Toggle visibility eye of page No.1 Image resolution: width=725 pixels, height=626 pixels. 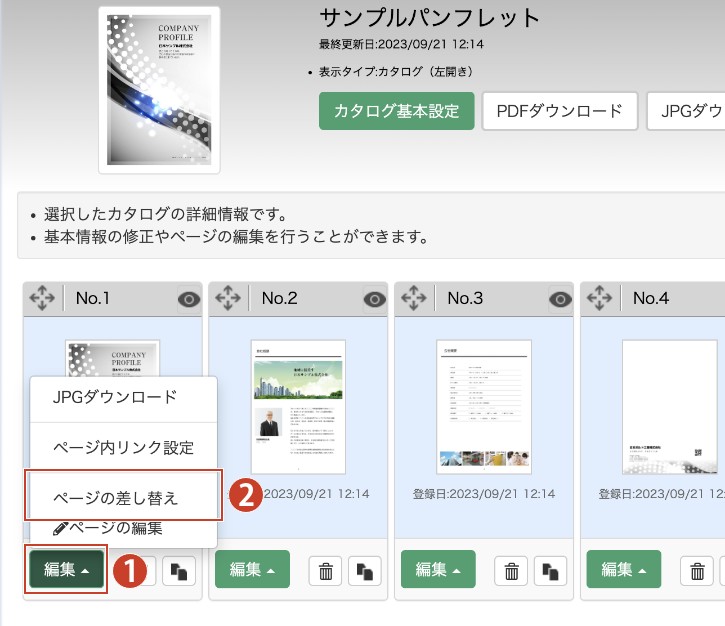pos(188,298)
